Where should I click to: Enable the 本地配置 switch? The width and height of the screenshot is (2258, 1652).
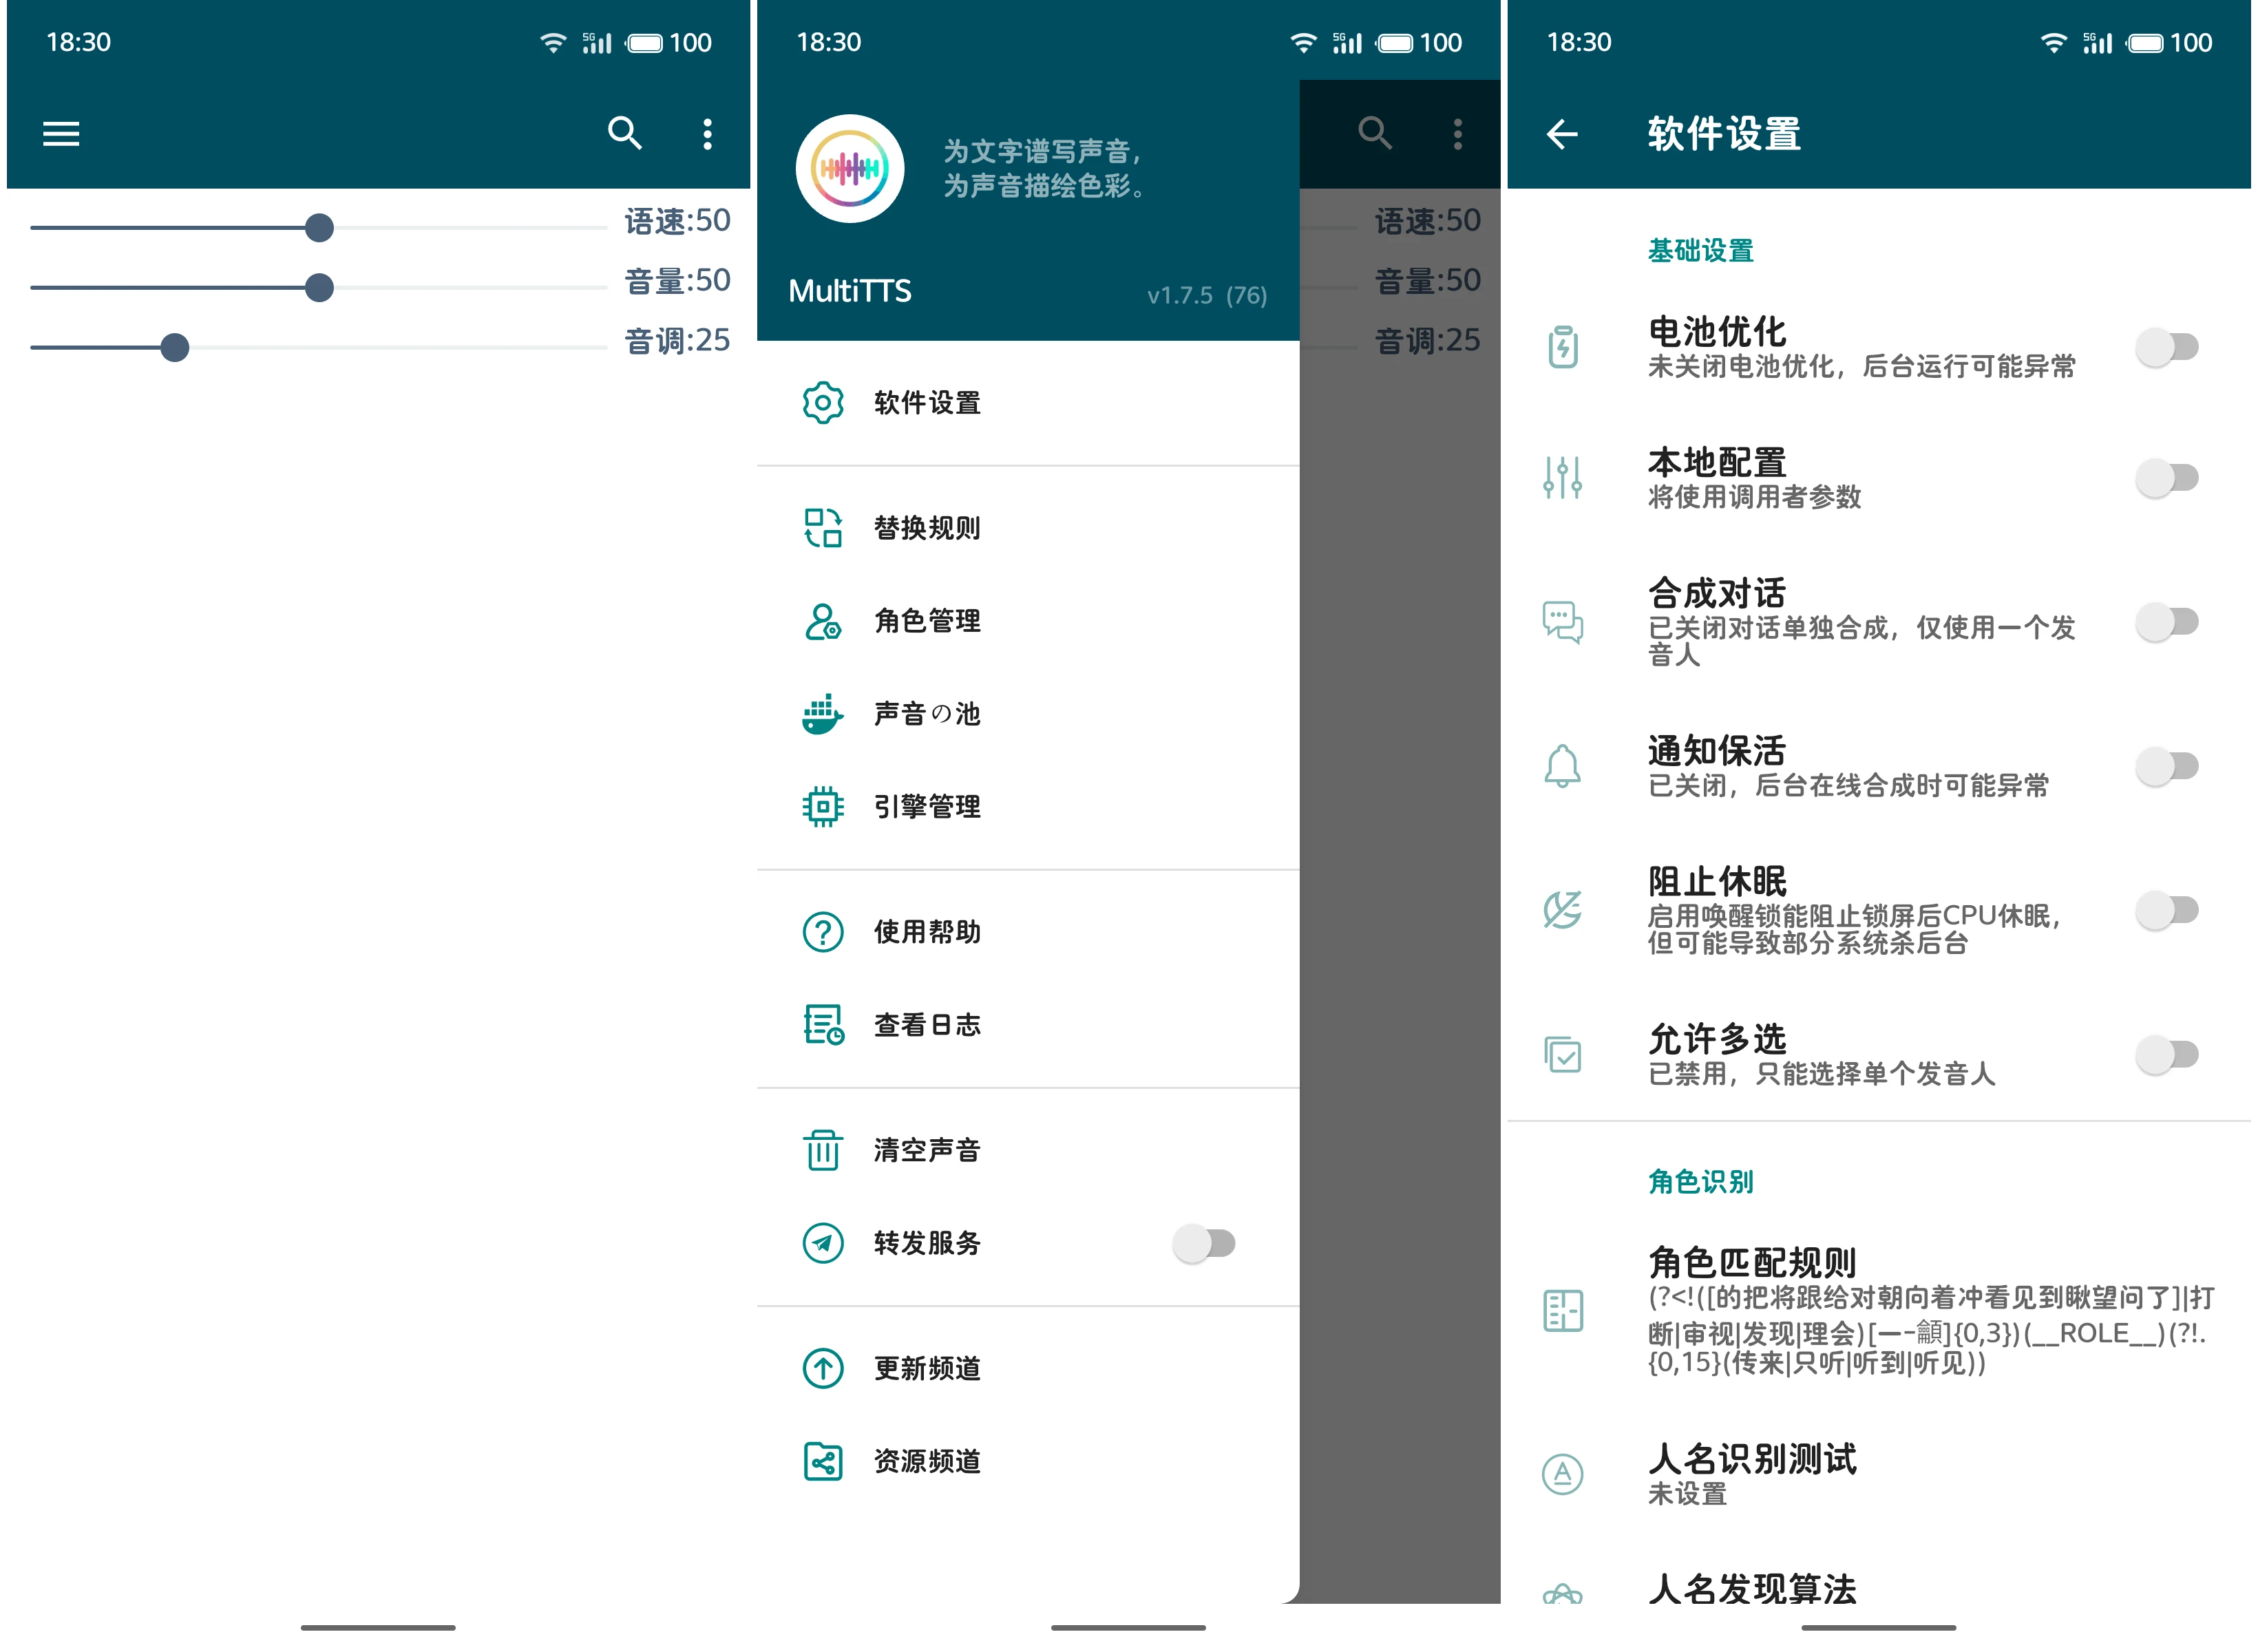tap(2168, 478)
